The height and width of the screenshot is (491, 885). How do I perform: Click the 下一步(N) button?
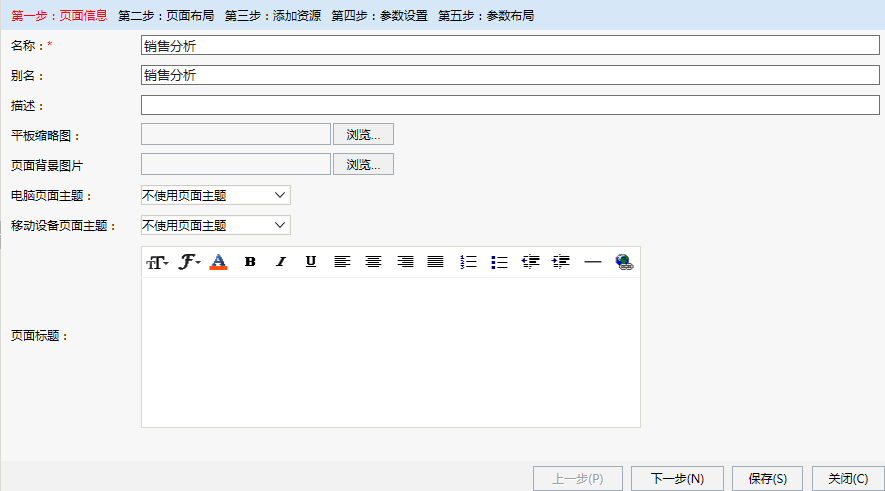pos(677,479)
